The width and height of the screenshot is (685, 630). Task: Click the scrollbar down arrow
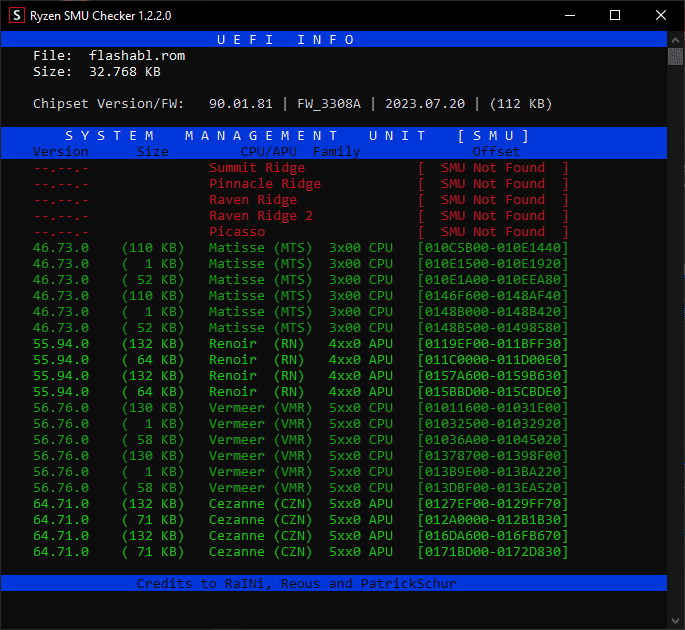[x=675, y=621]
